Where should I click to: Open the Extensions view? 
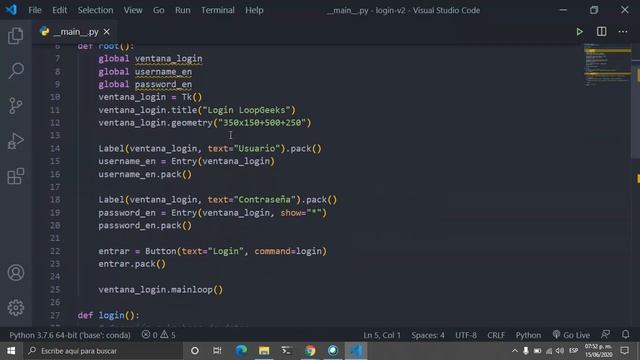point(16,176)
